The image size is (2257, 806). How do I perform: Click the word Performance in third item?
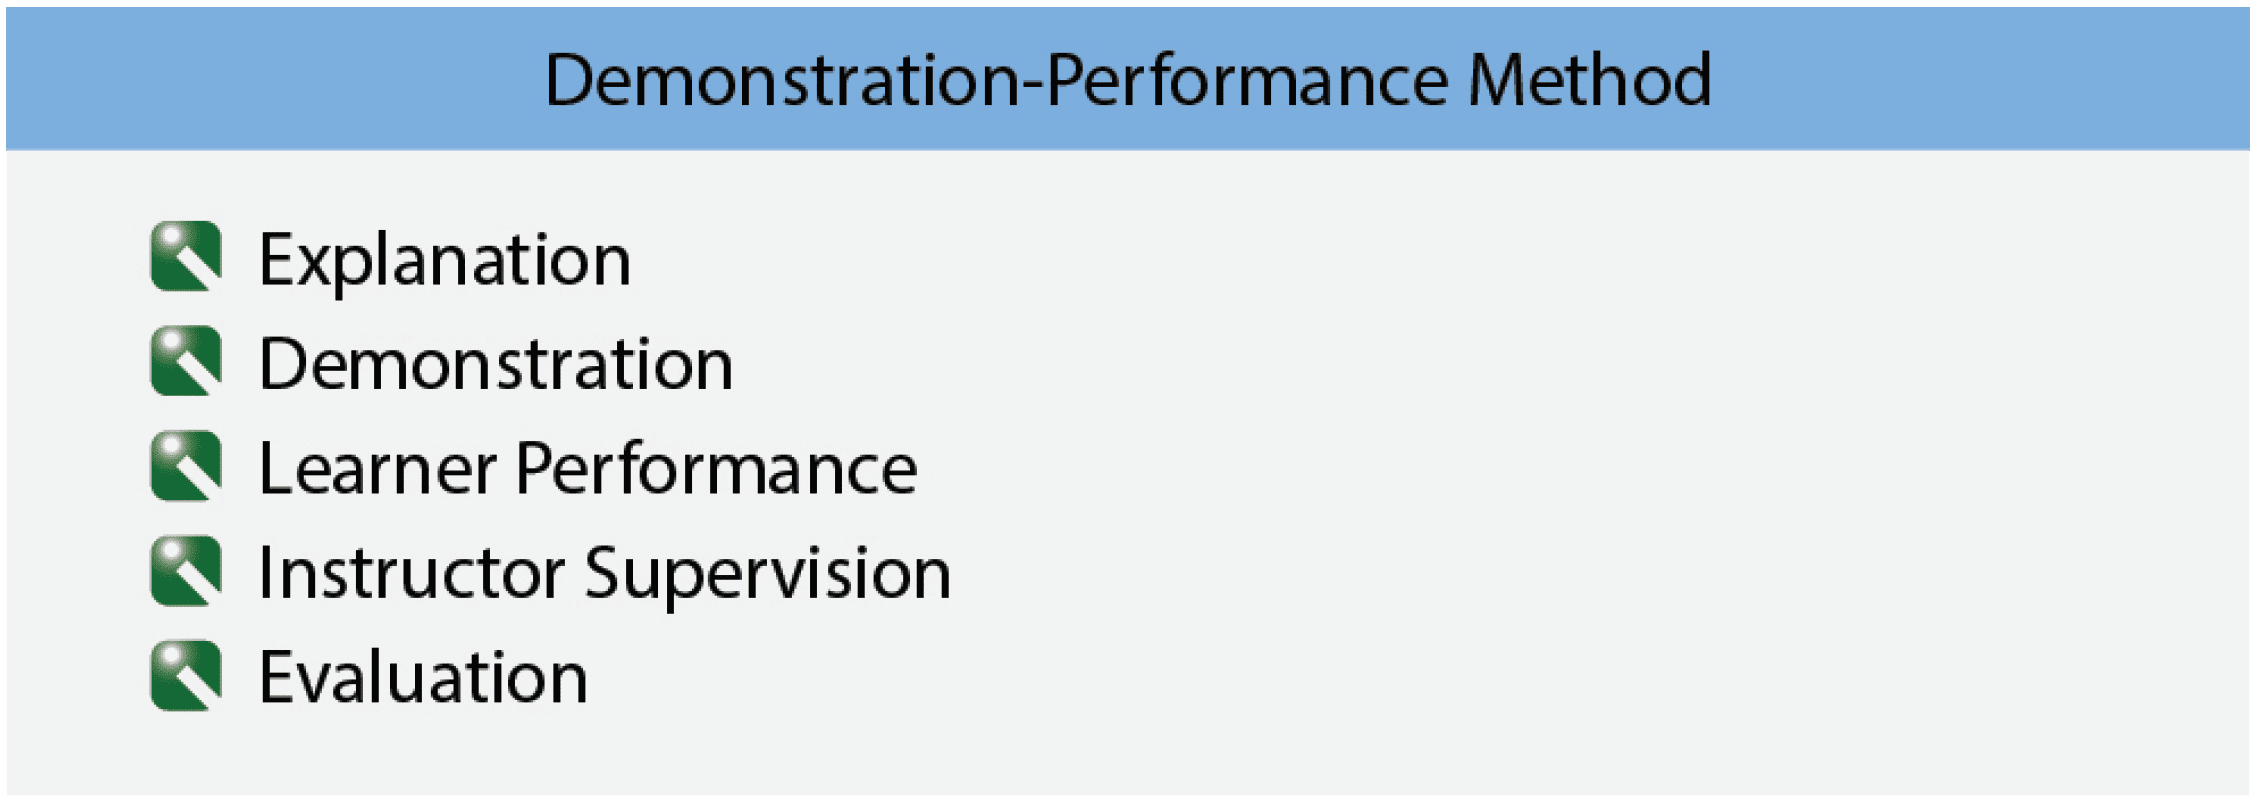717,468
